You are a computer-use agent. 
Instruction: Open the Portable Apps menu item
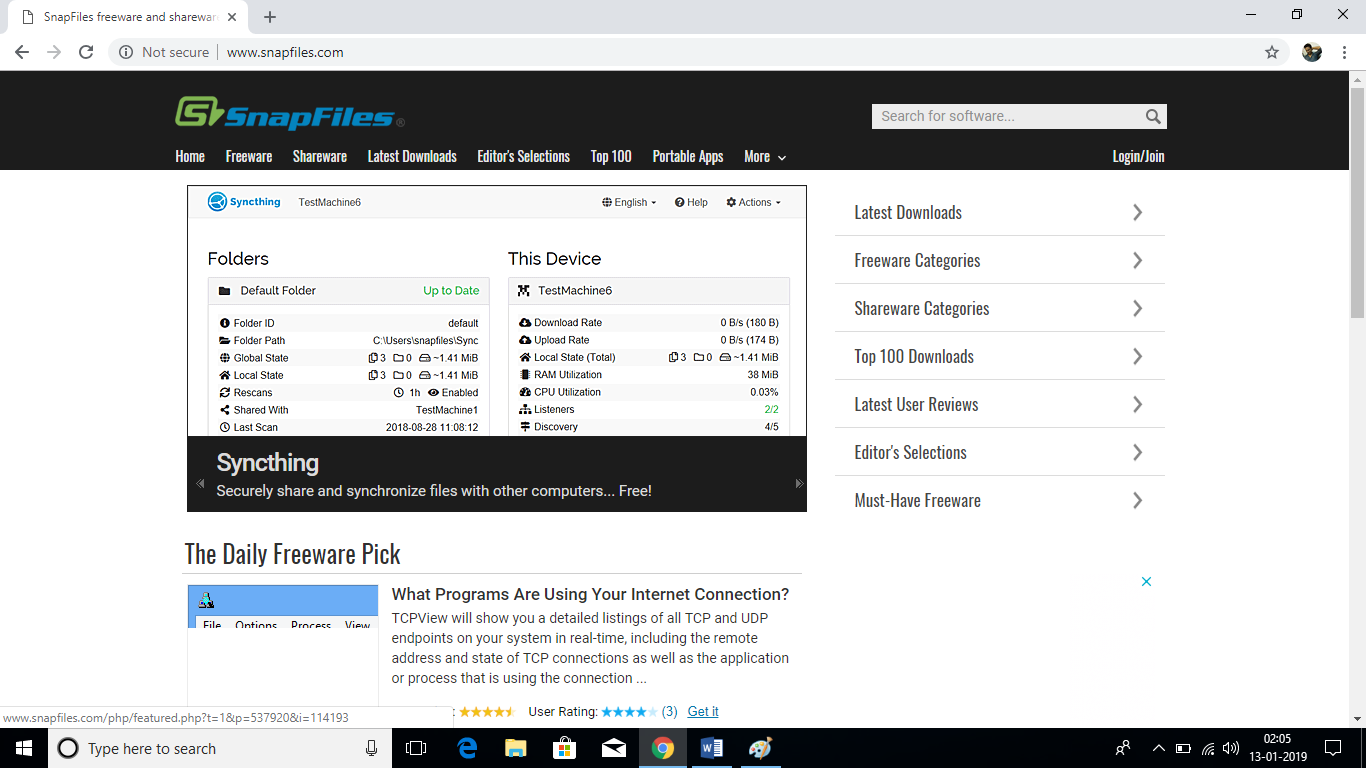[x=687, y=157]
